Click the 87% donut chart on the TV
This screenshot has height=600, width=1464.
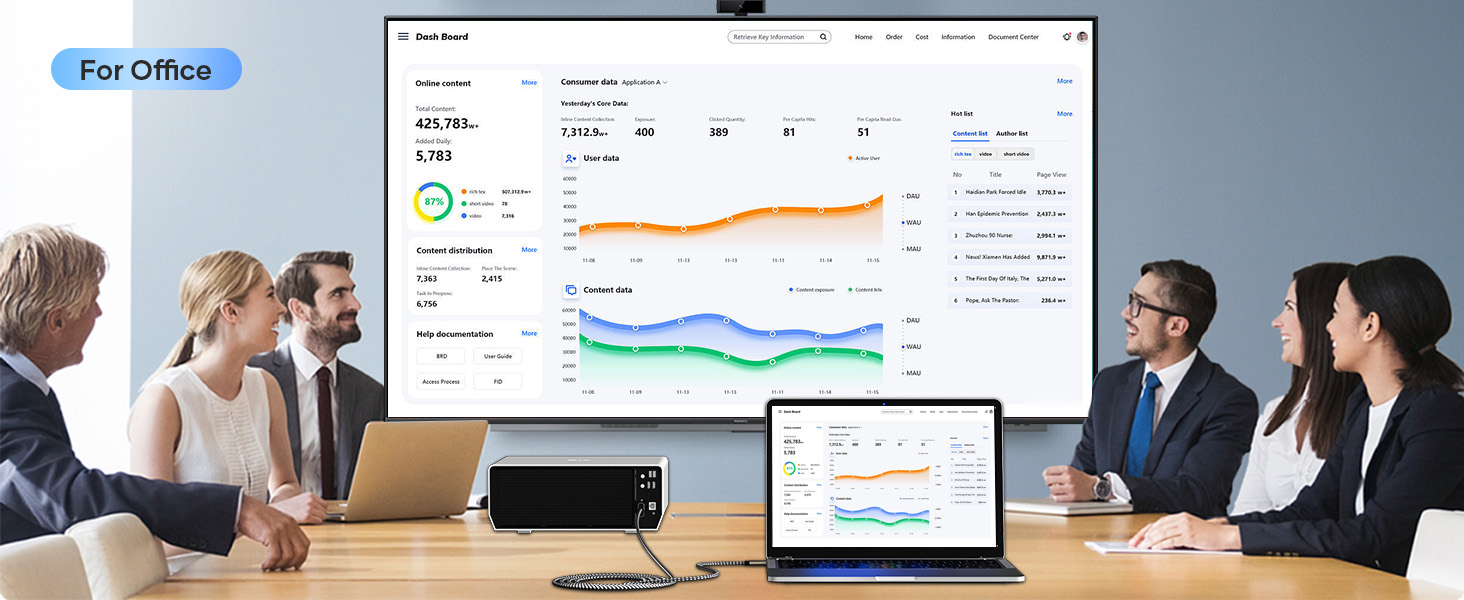[x=433, y=201]
